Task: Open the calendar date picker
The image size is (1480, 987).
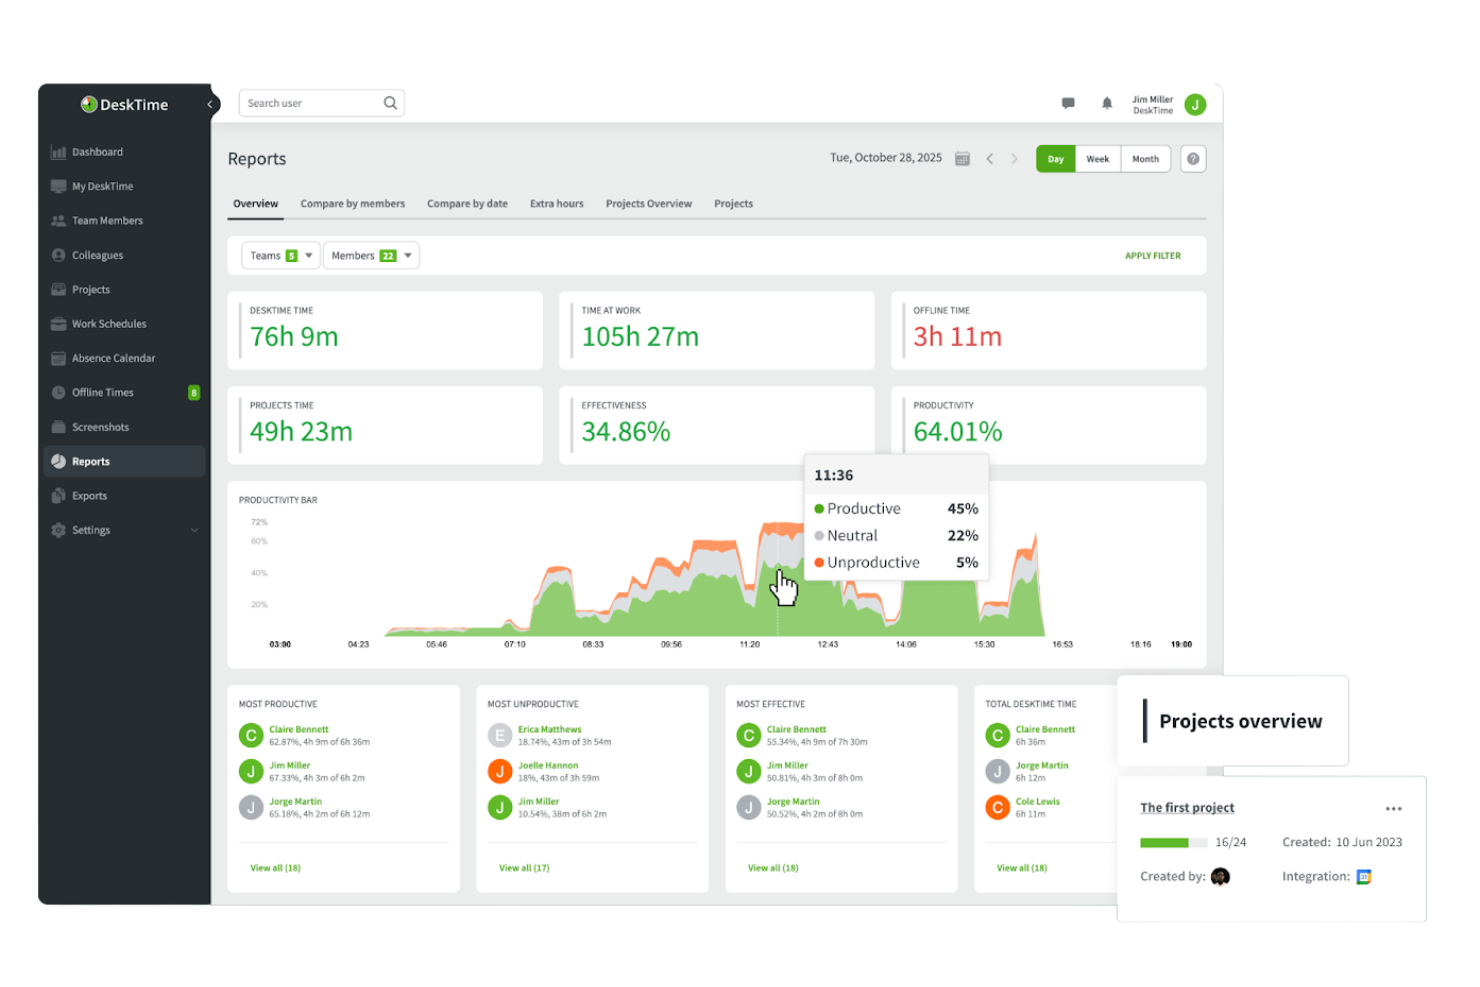Action: click(x=961, y=157)
